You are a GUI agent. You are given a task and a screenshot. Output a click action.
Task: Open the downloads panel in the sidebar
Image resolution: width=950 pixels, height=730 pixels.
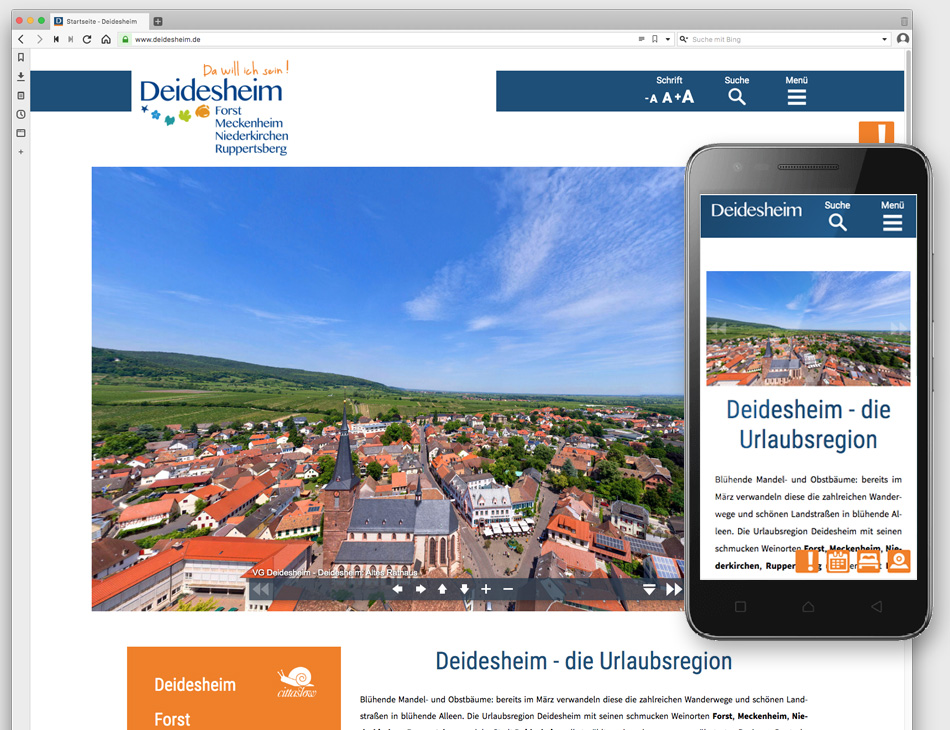(x=21, y=76)
